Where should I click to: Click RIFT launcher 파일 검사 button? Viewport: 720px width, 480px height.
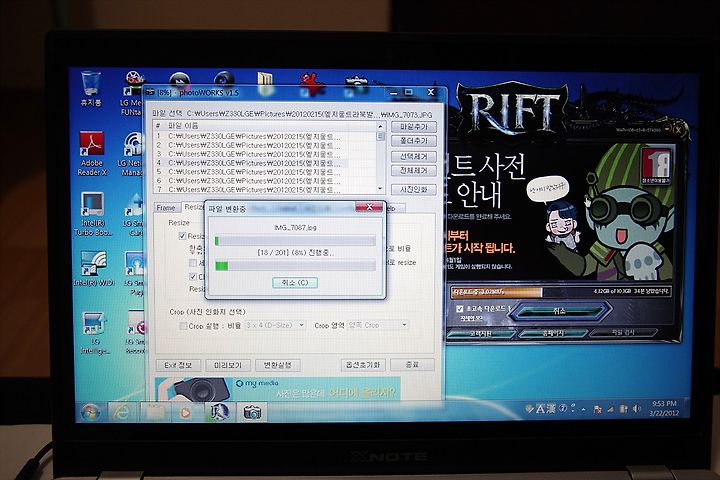click(x=623, y=332)
